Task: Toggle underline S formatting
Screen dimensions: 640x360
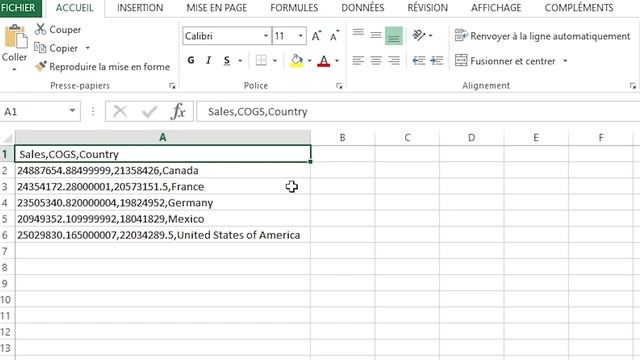Action: point(227,60)
